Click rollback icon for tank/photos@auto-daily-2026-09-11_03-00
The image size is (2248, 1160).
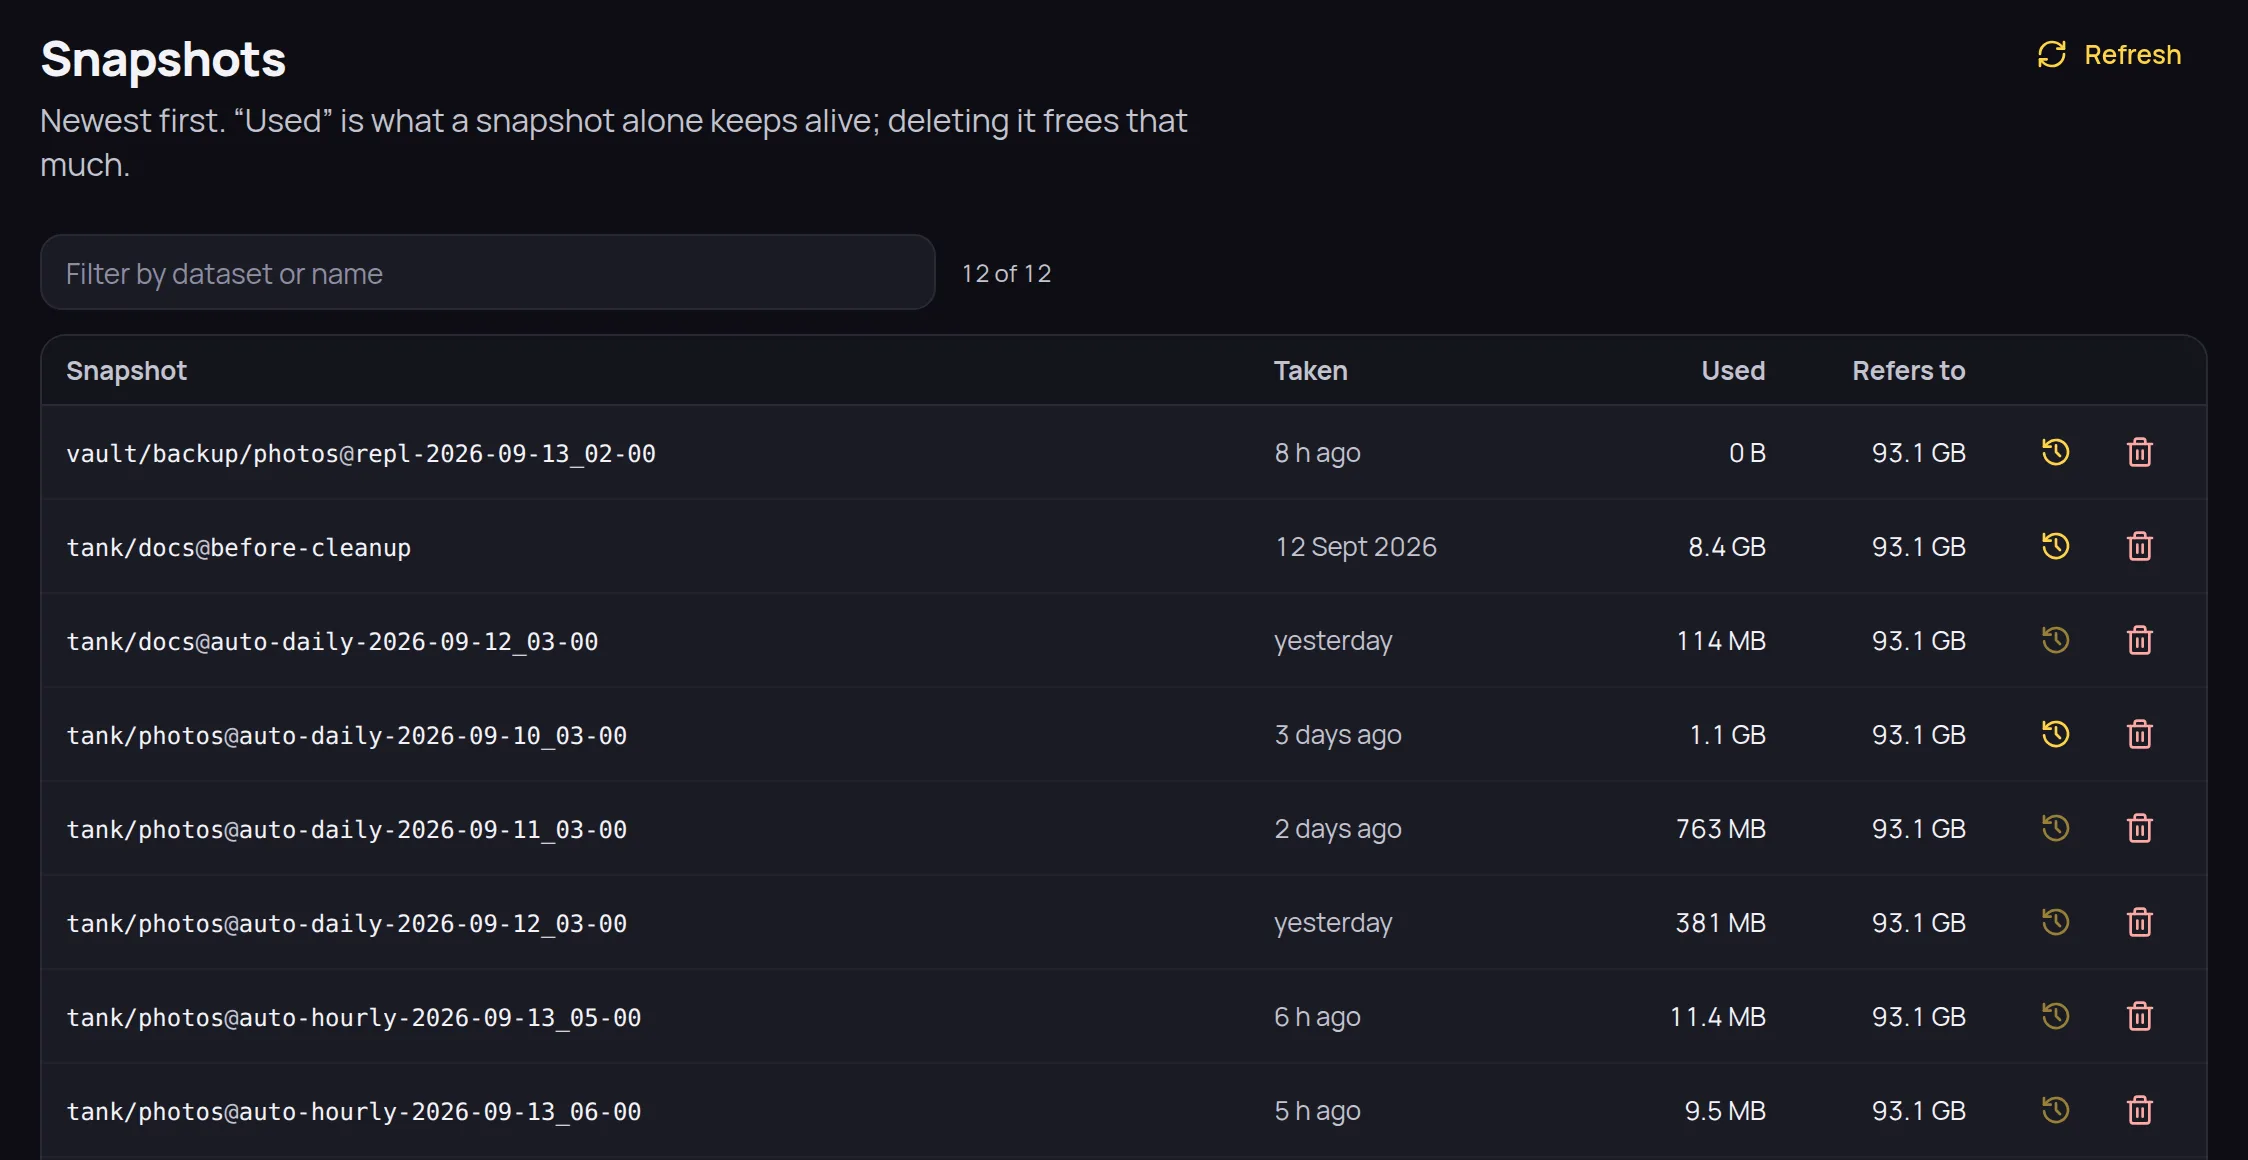(x=2055, y=828)
